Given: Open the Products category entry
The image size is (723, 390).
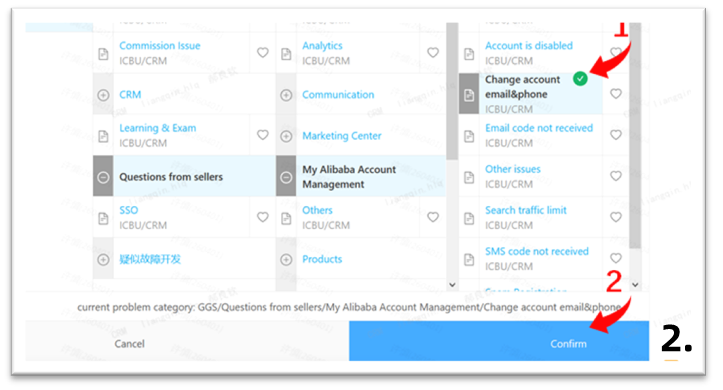Looking at the screenshot, I should coord(322,259).
